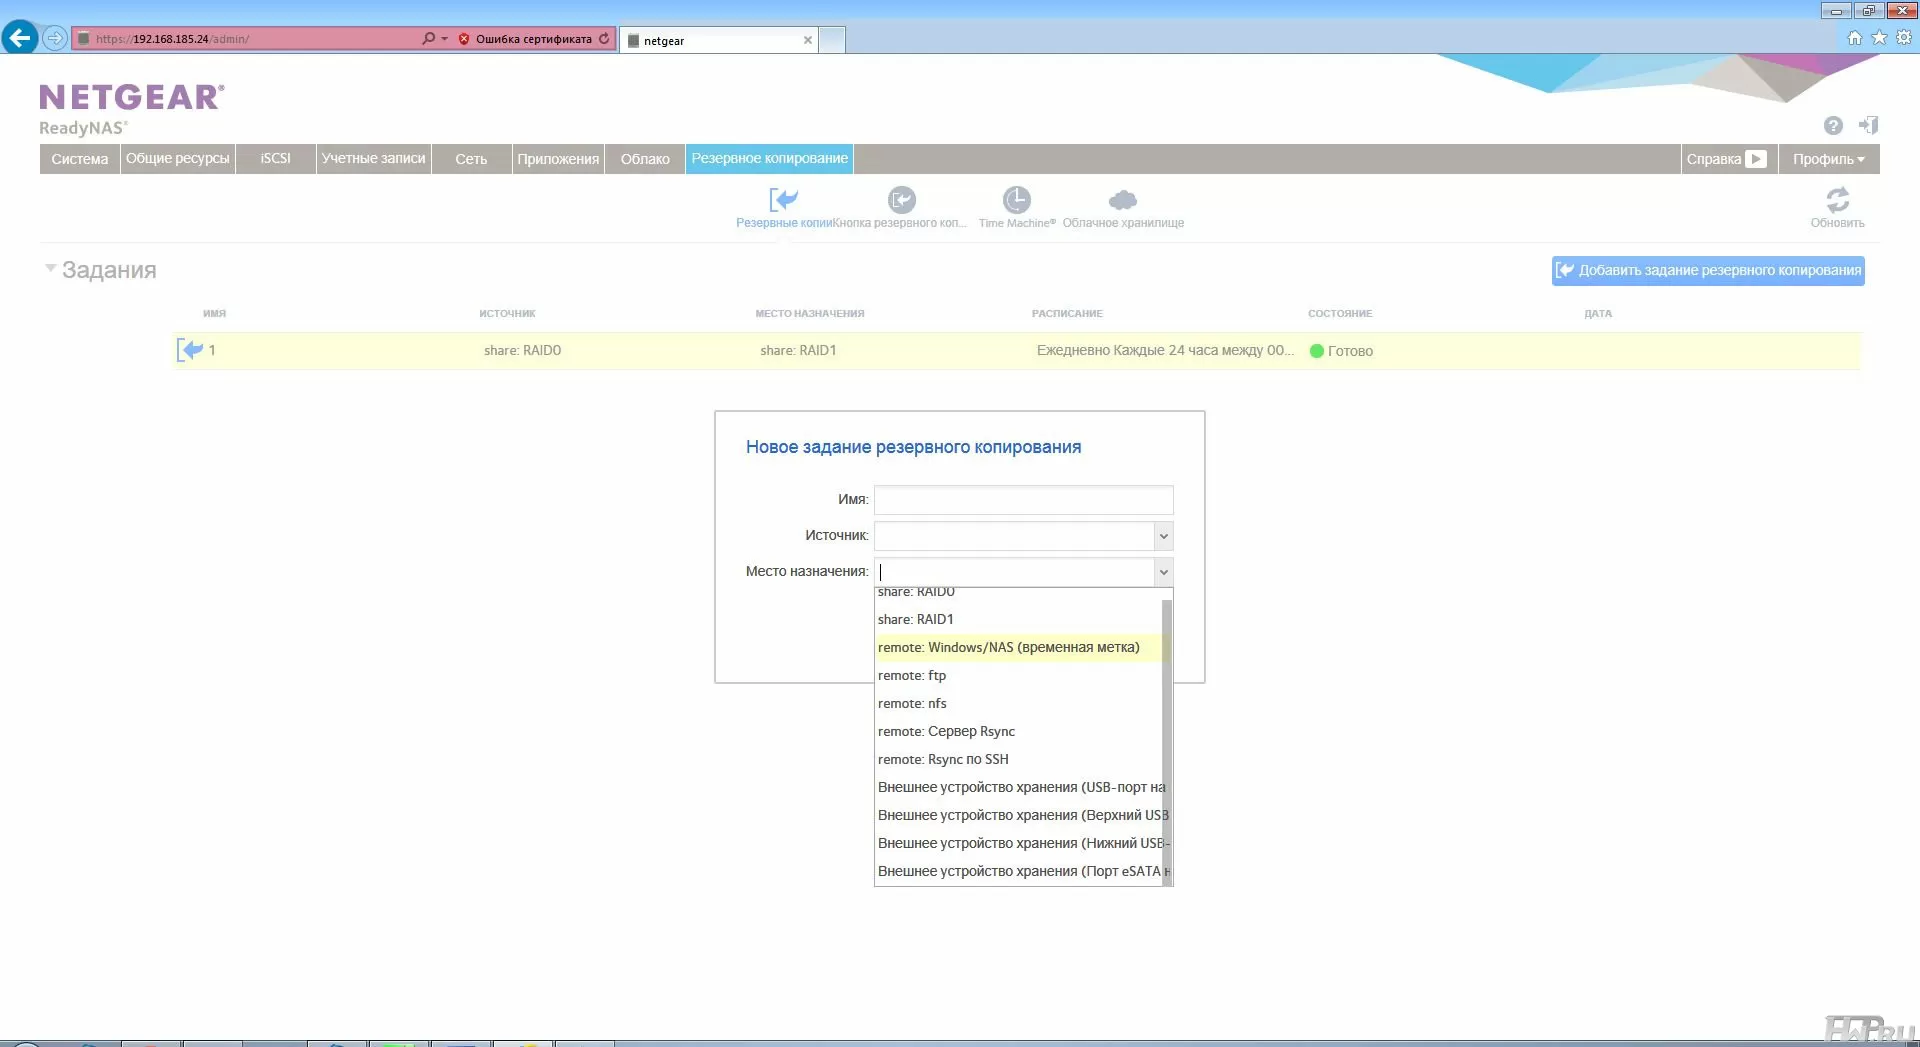Click the logout icon near help
The image size is (1920, 1047).
click(x=1868, y=126)
